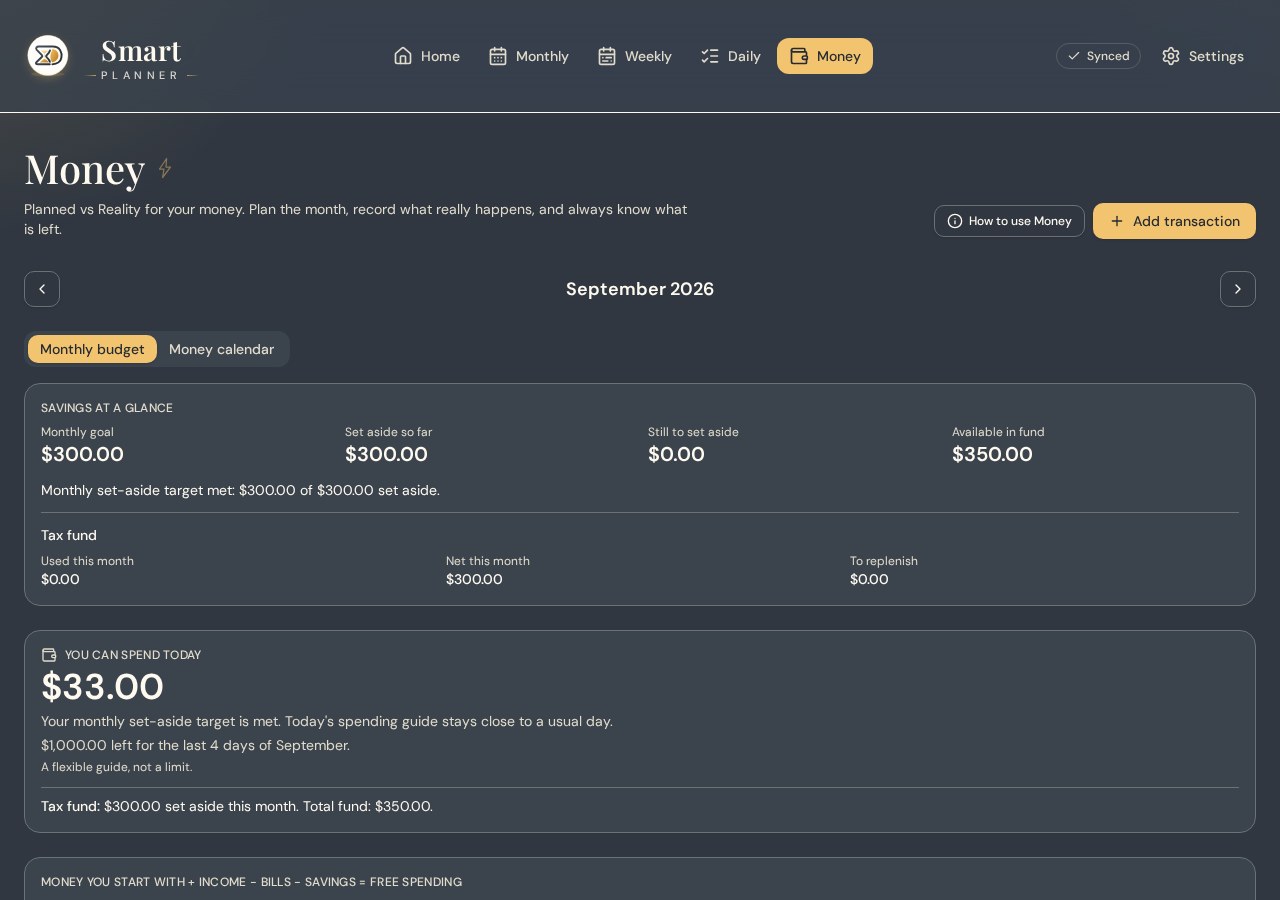This screenshot has width=1280, height=900.
Task: Click the To replenish $0.00 value
Action: (869, 579)
